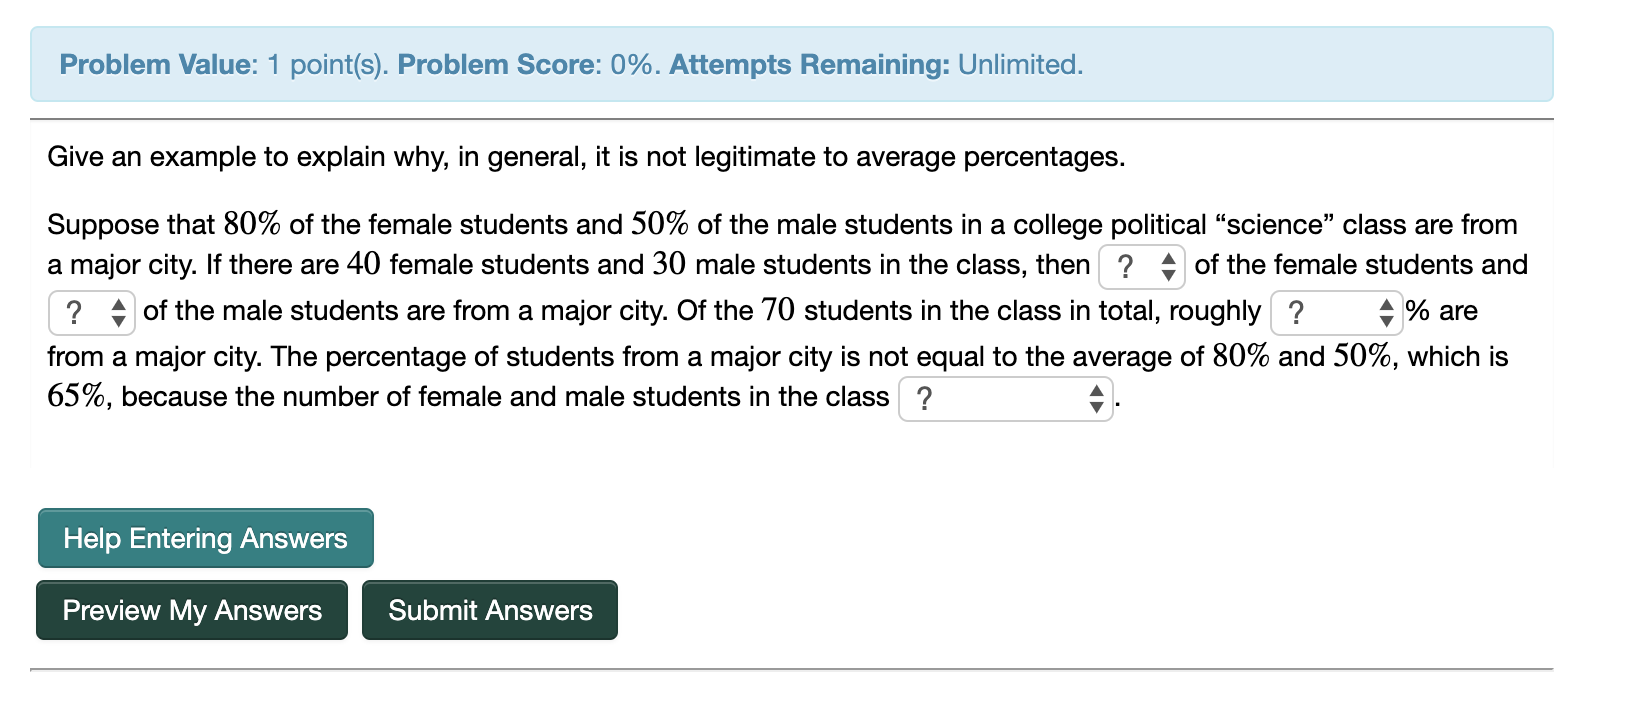Click the down stepper arrow on the male students dropdown
This screenshot has width=1640, height=704.
pos(118,320)
